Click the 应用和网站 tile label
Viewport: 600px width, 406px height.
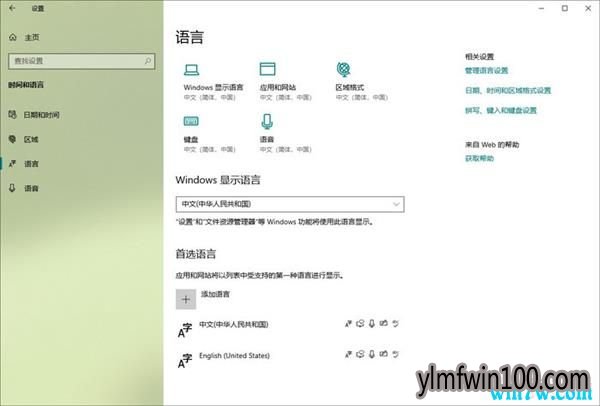coord(278,88)
